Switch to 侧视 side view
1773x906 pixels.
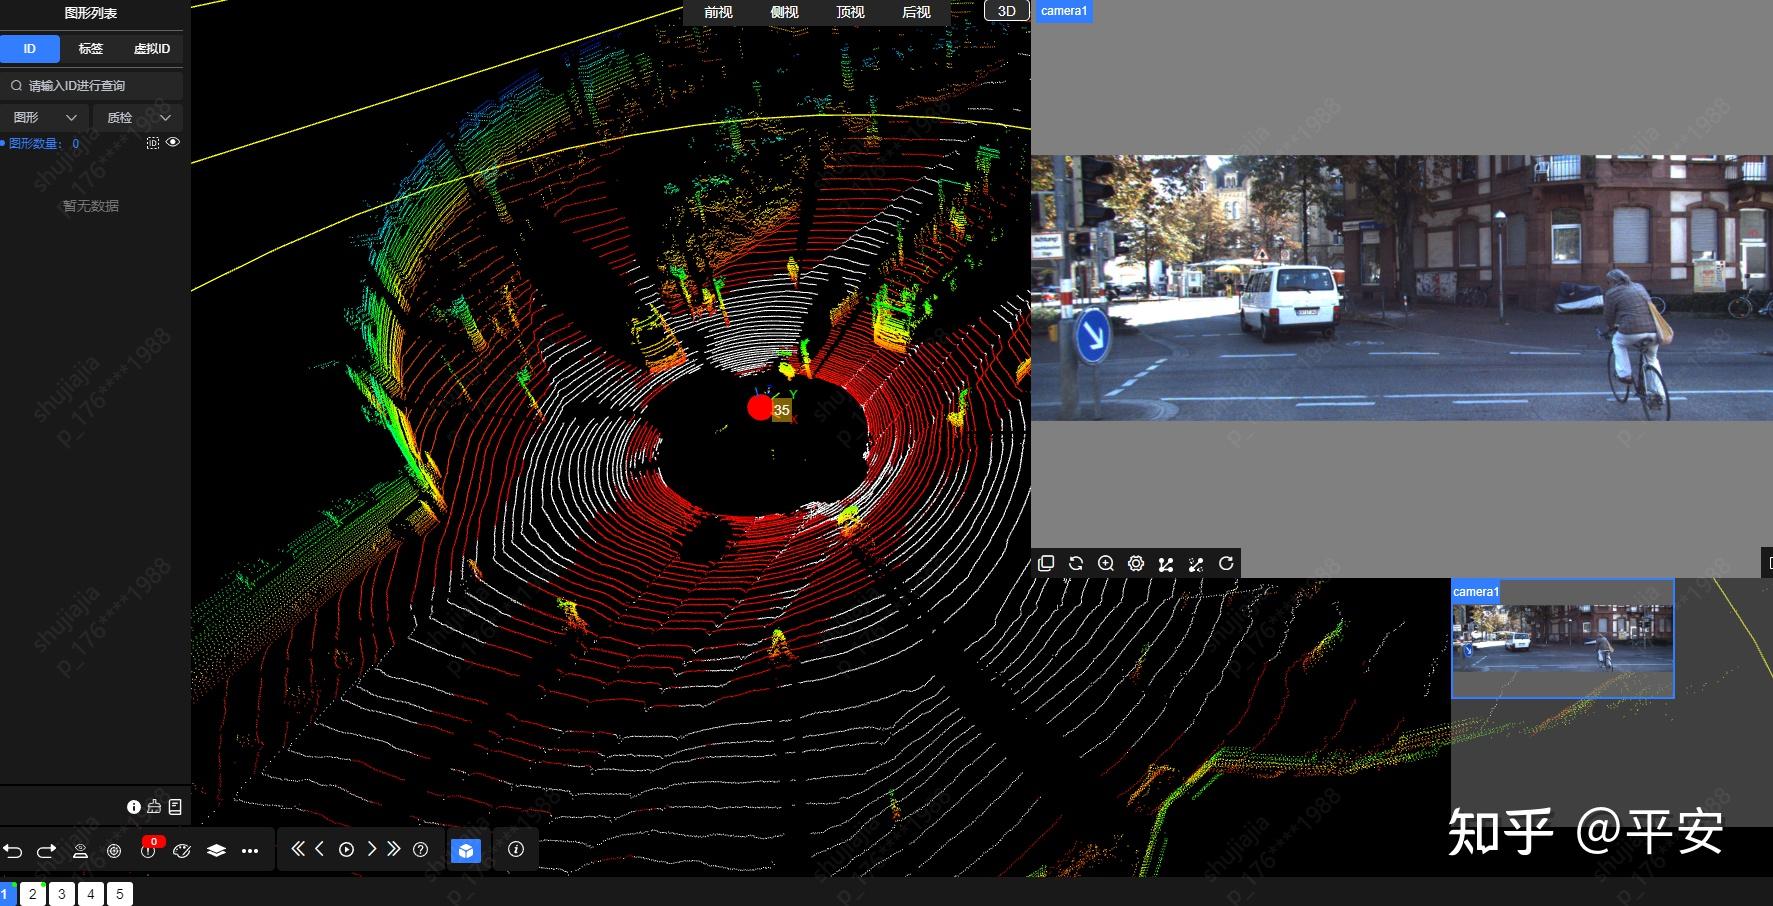point(784,12)
